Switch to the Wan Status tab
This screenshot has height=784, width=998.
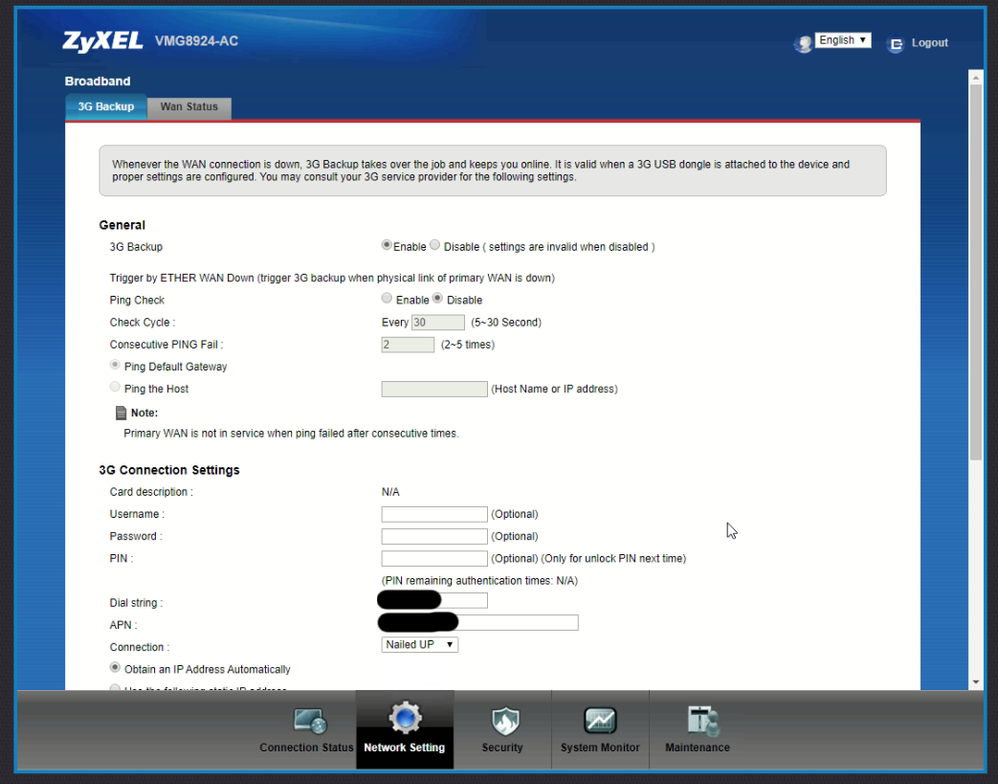tap(189, 107)
